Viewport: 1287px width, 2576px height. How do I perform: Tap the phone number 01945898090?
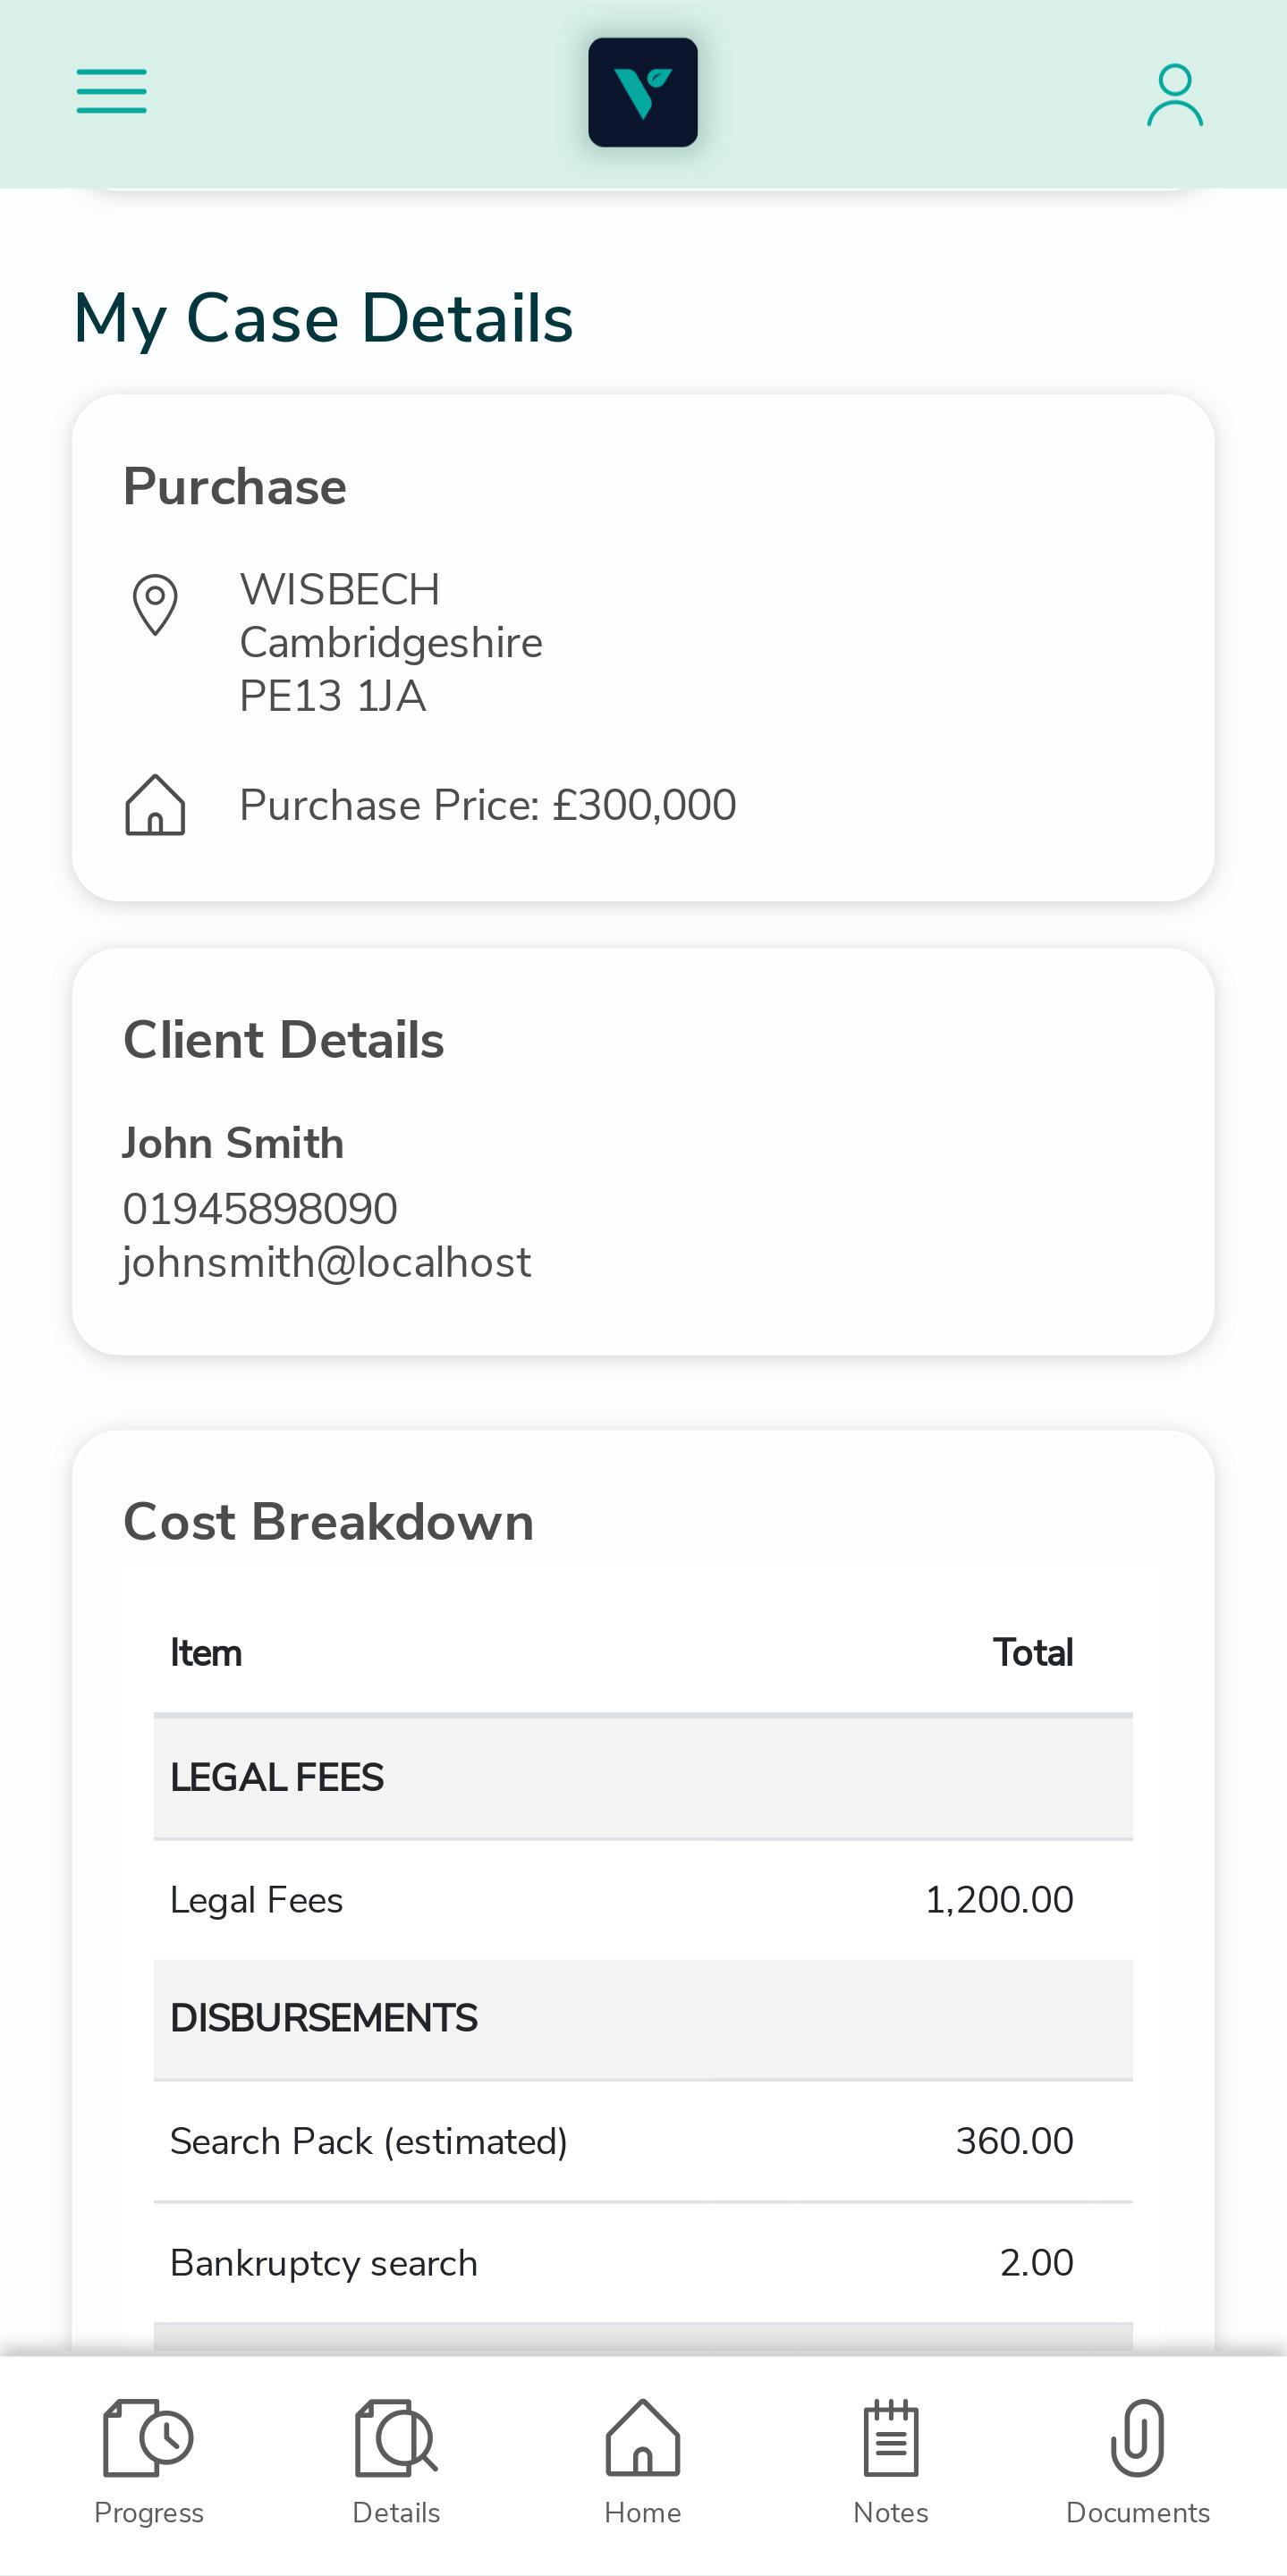point(260,1208)
